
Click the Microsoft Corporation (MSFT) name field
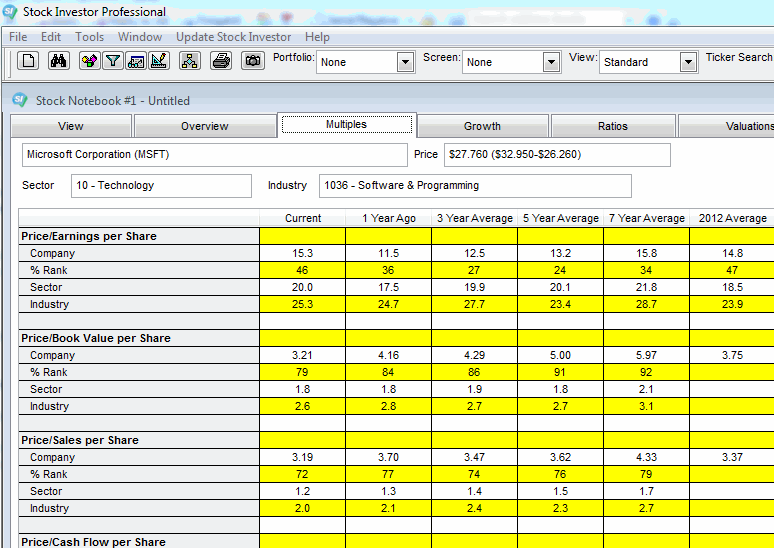215,155
